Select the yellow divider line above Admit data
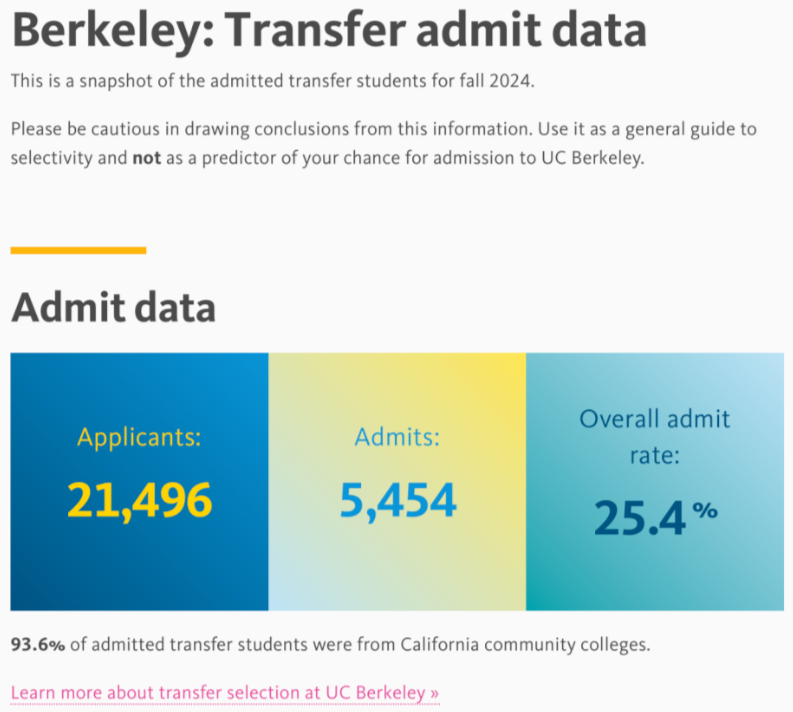793x712 pixels. point(78,250)
